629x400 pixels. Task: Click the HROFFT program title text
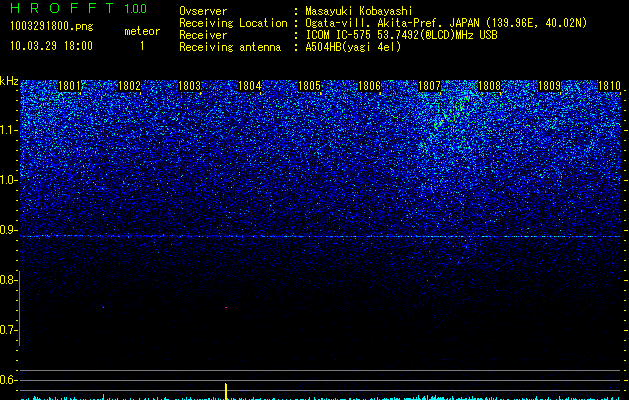click(63, 8)
